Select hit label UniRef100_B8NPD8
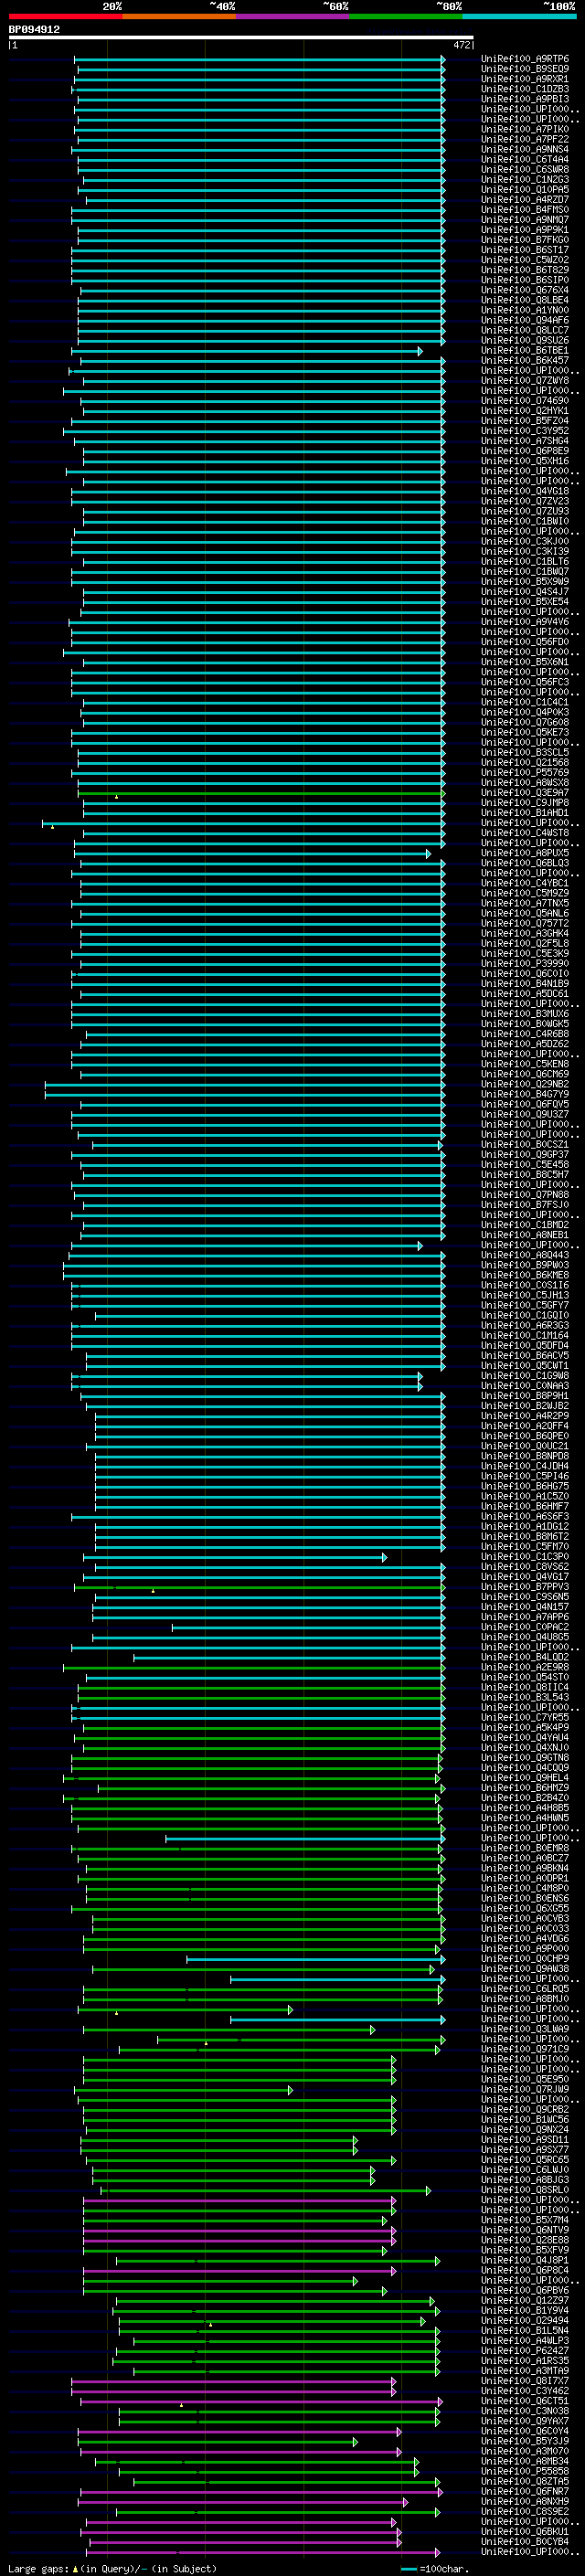 [525, 1456]
